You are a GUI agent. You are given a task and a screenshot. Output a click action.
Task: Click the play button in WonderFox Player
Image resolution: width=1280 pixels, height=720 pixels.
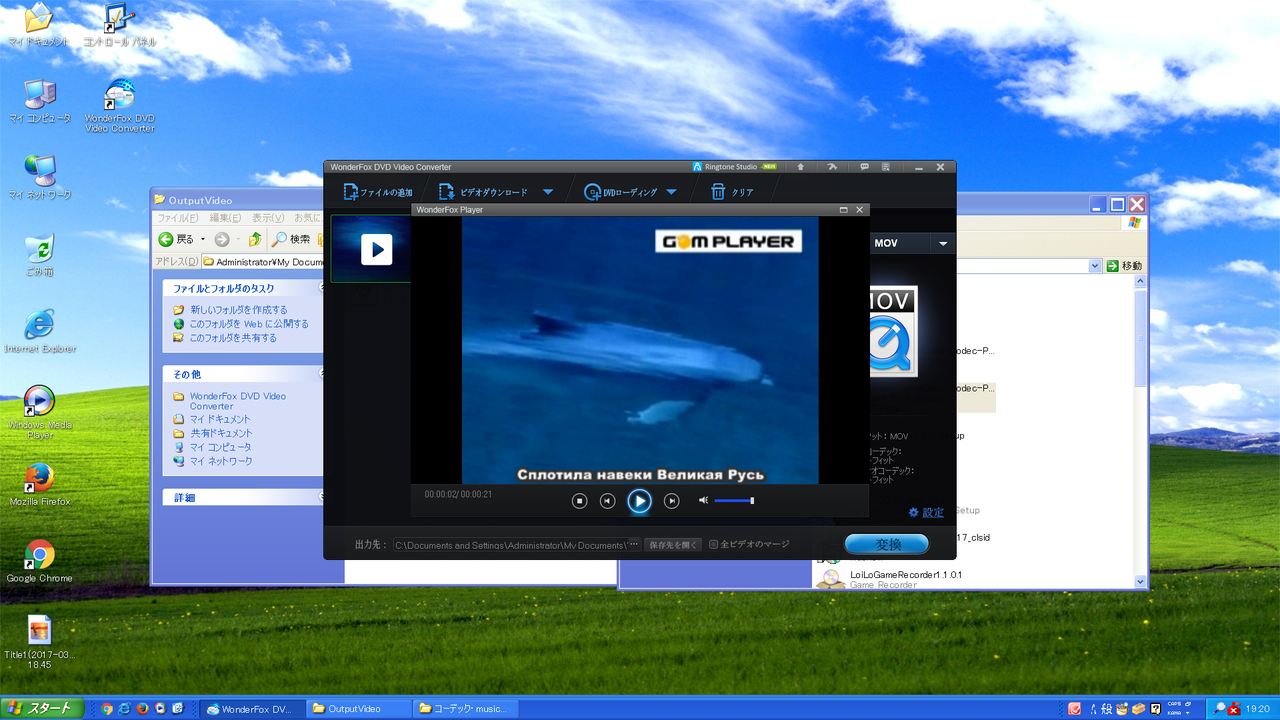point(640,501)
